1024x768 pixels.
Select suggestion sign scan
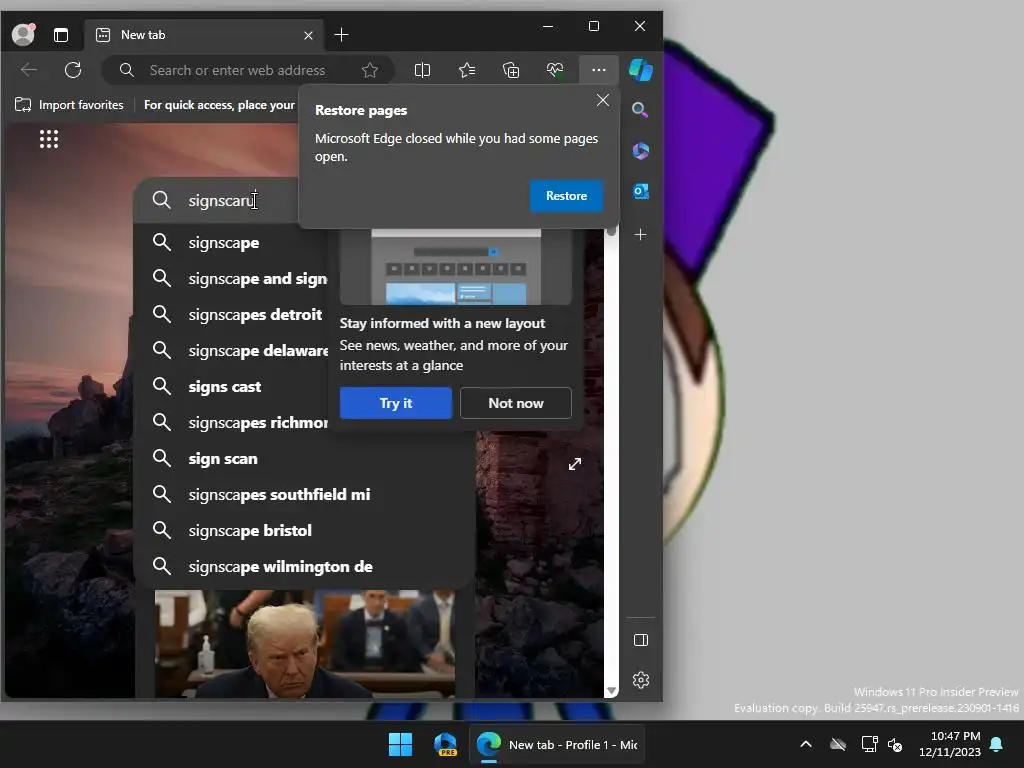pos(304,458)
